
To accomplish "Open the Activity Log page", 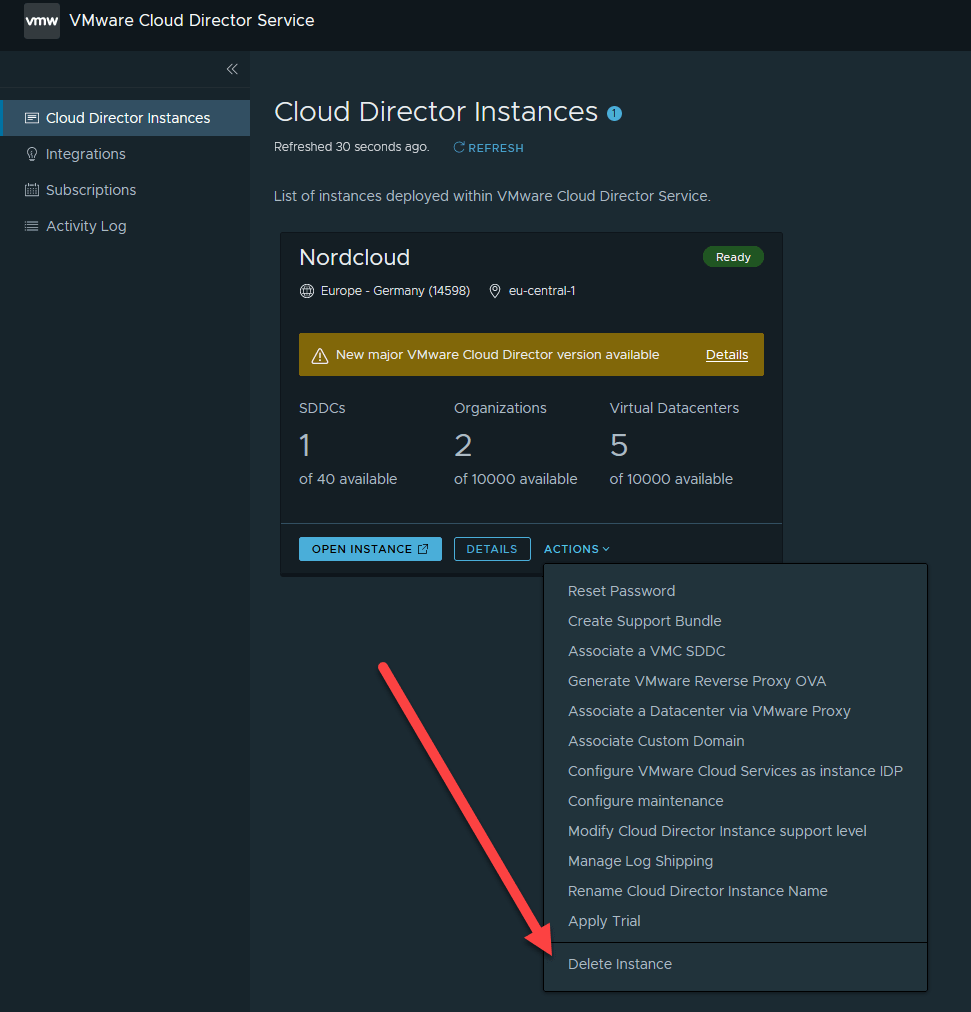I will pyautogui.click(x=85, y=226).
